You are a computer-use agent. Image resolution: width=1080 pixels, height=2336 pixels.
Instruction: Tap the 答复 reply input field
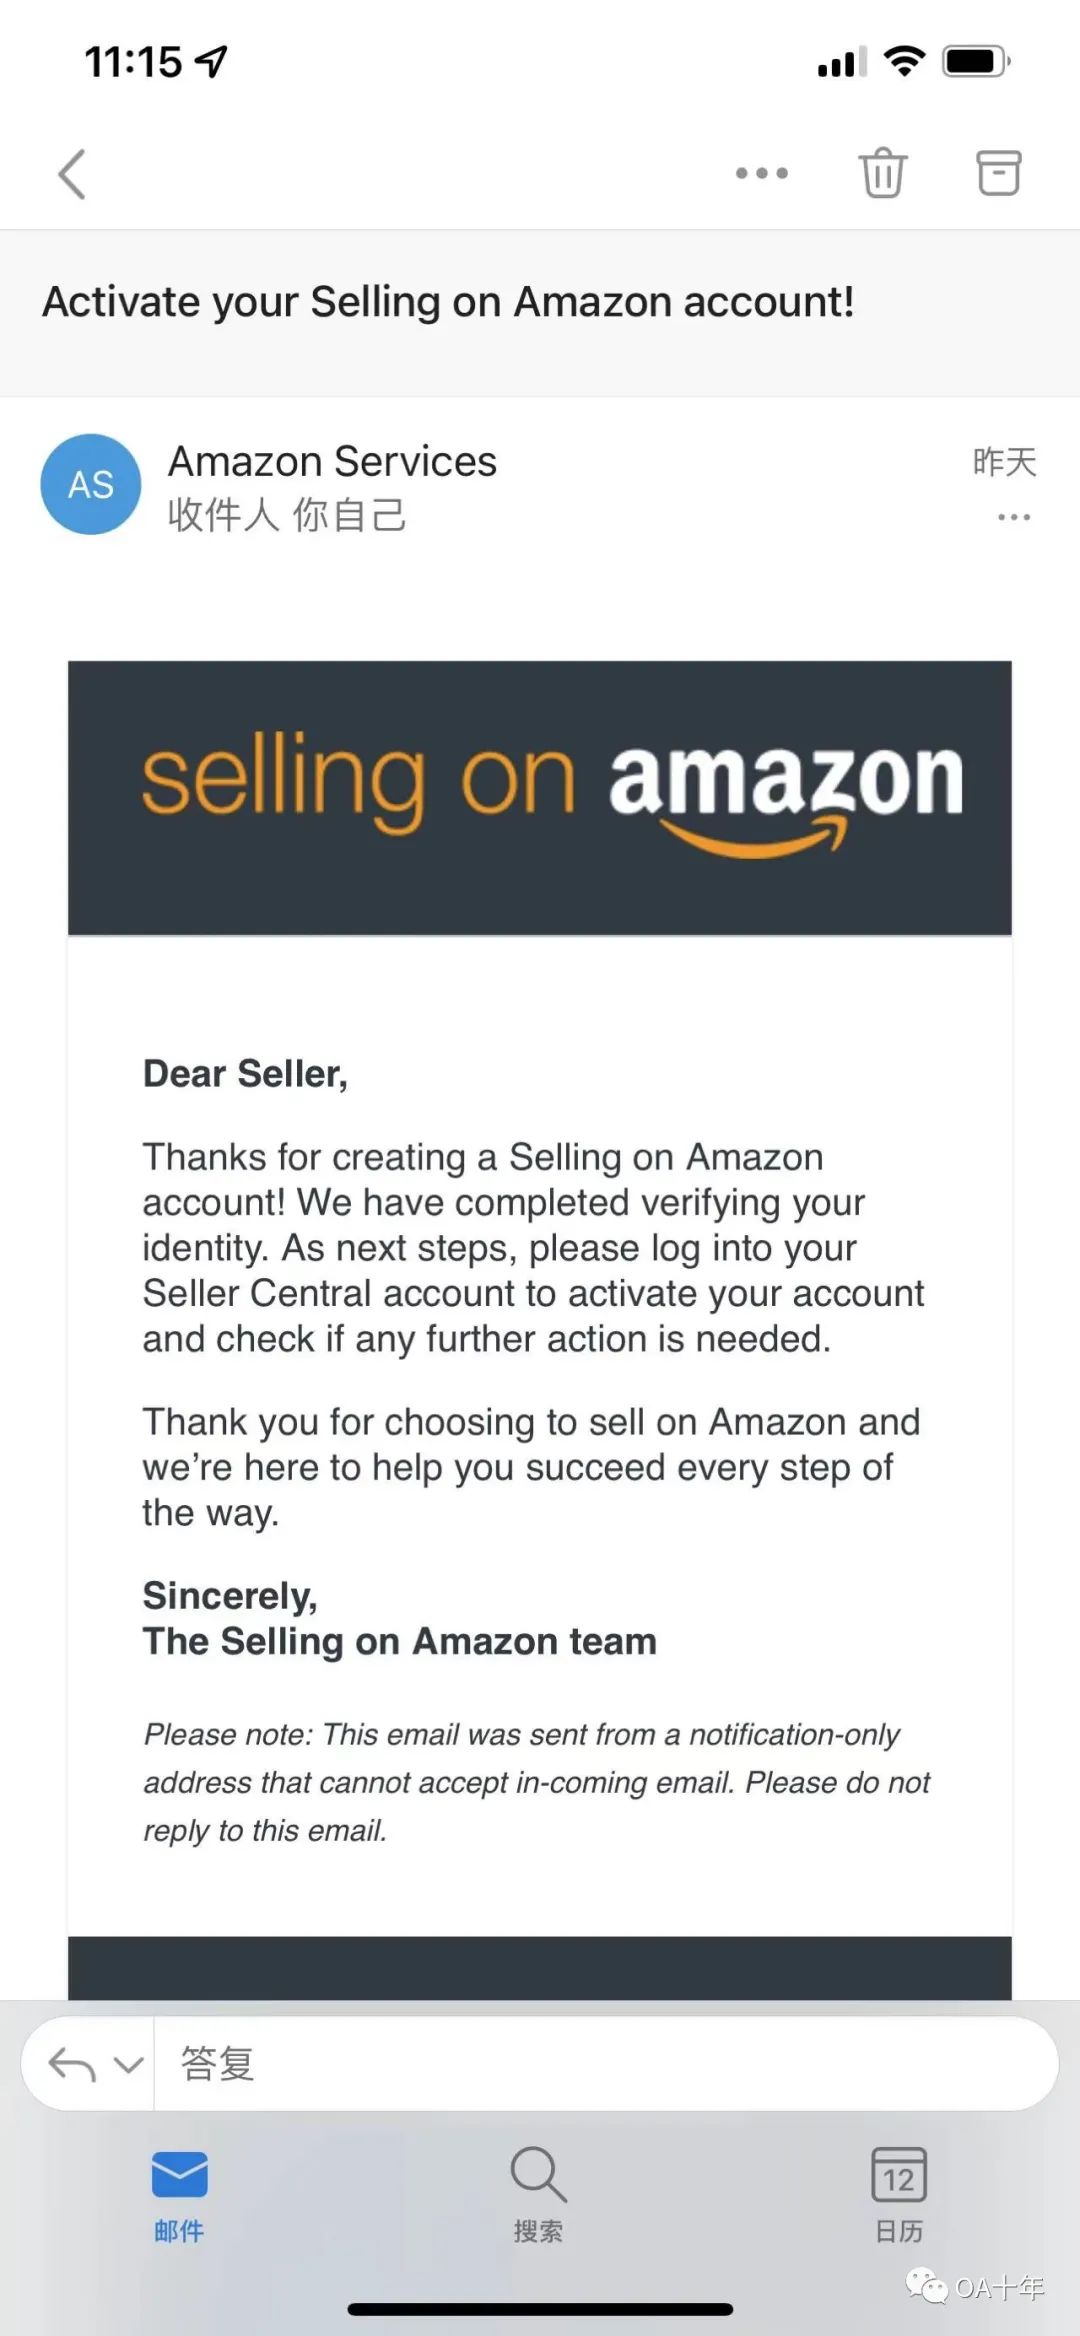600,2064
